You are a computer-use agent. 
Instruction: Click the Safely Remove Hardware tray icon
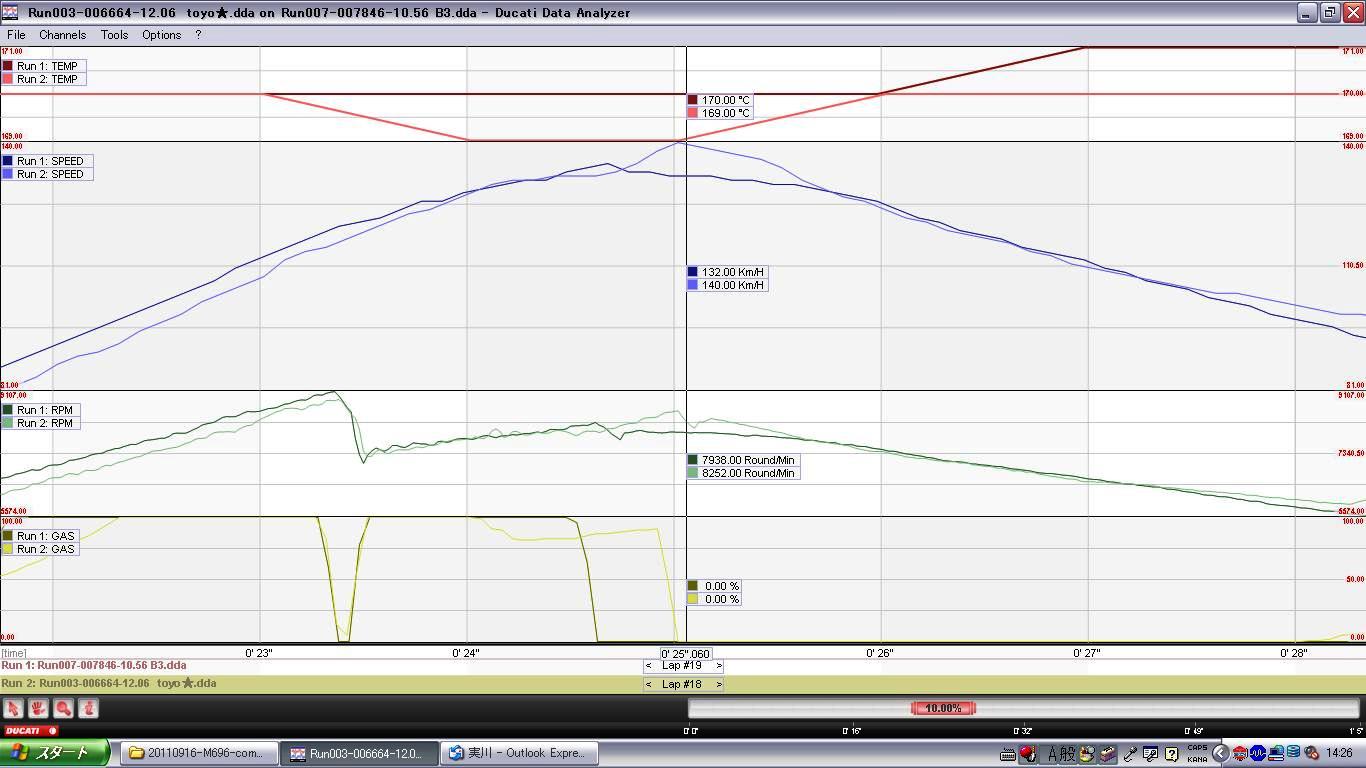[x=1310, y=753]
